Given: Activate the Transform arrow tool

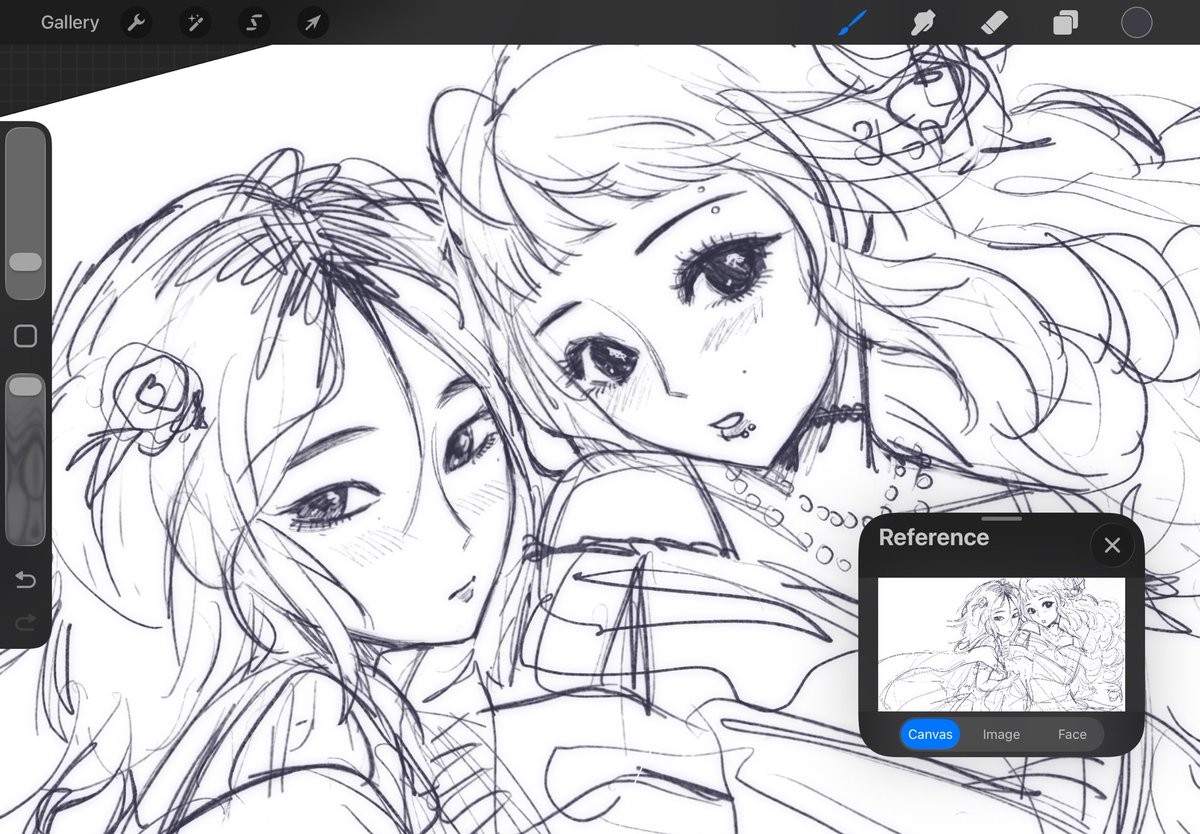Looking at the screenshot, I should click(x=313, y=22).
